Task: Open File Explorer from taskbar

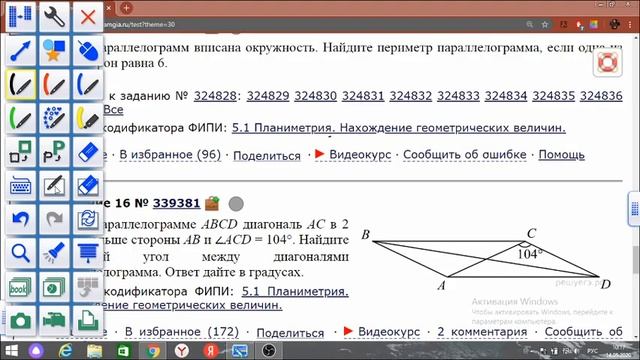Action: (94, 351)
